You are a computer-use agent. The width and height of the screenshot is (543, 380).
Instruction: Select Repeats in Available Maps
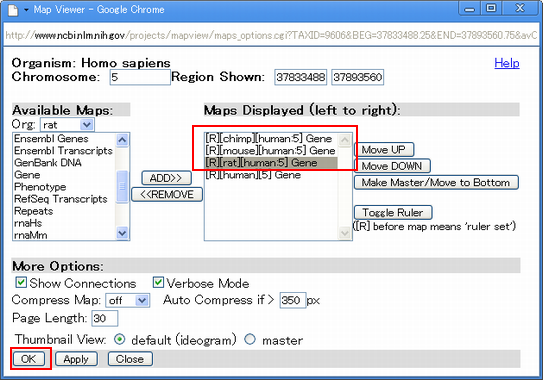(x=34, y=211)
